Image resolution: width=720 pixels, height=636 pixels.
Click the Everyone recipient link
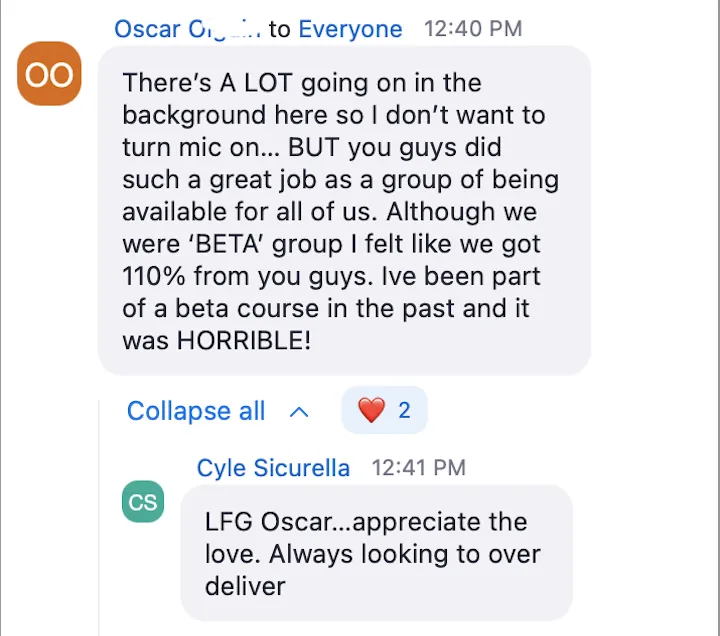tap(350, 29)
